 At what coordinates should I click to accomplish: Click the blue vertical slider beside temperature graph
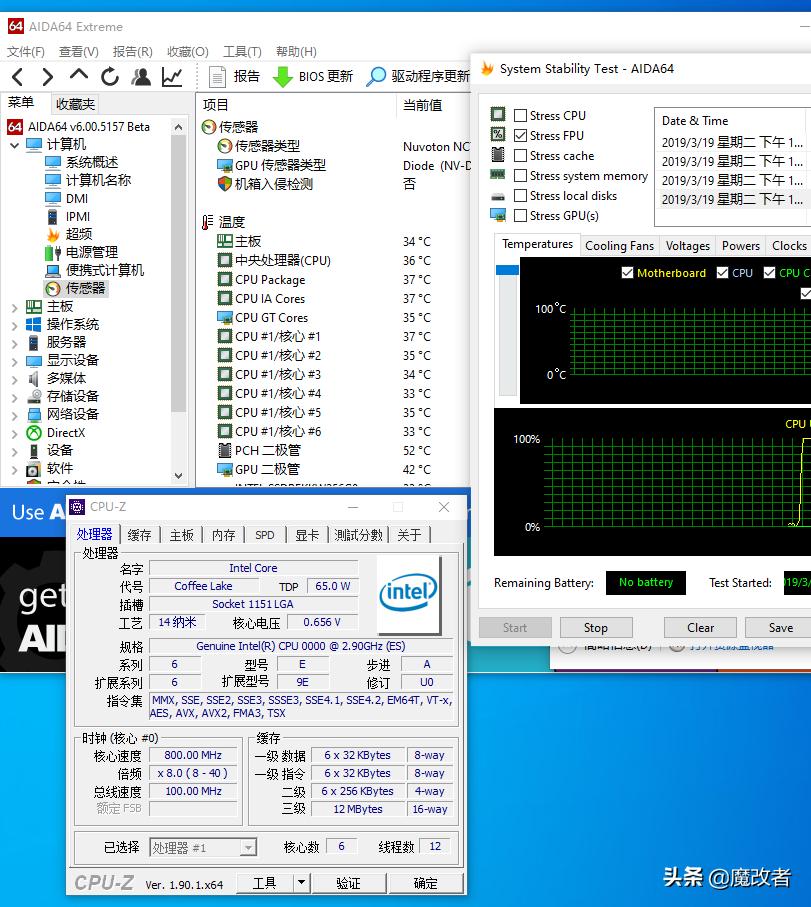point(507,270)
